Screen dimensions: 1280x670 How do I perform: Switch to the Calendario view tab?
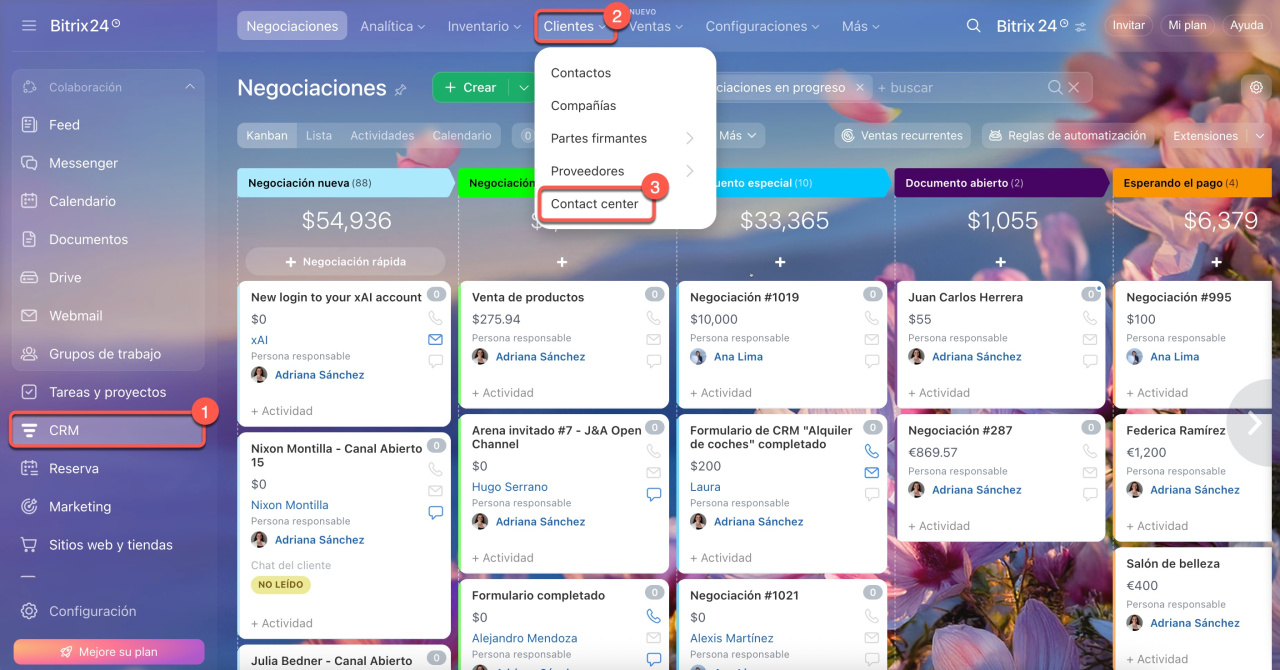point(462,135)
